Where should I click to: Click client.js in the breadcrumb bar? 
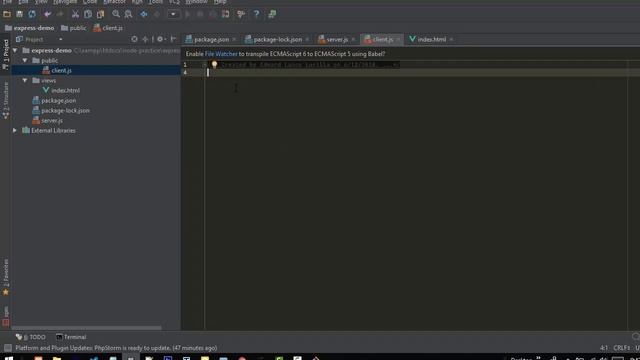pos(108,28)
